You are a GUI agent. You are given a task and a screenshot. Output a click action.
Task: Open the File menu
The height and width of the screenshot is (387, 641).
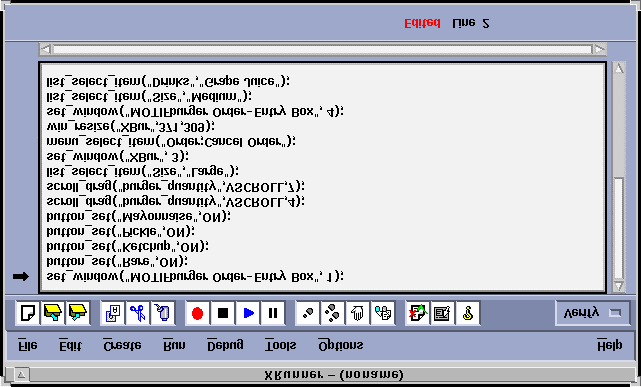point(28,345)
